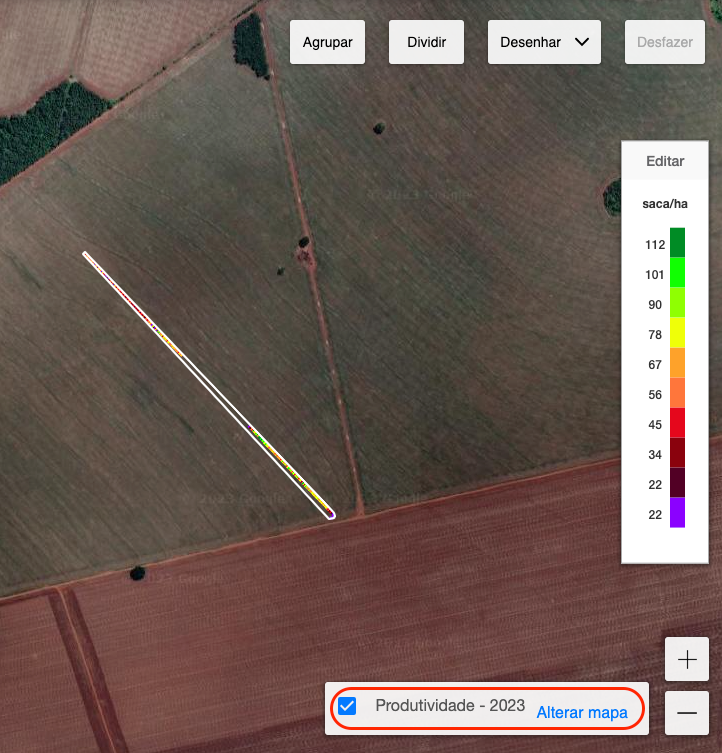This screenshot has width=722, height=753.
Task: Click the disabled Desfazer button
Action: 664,43
